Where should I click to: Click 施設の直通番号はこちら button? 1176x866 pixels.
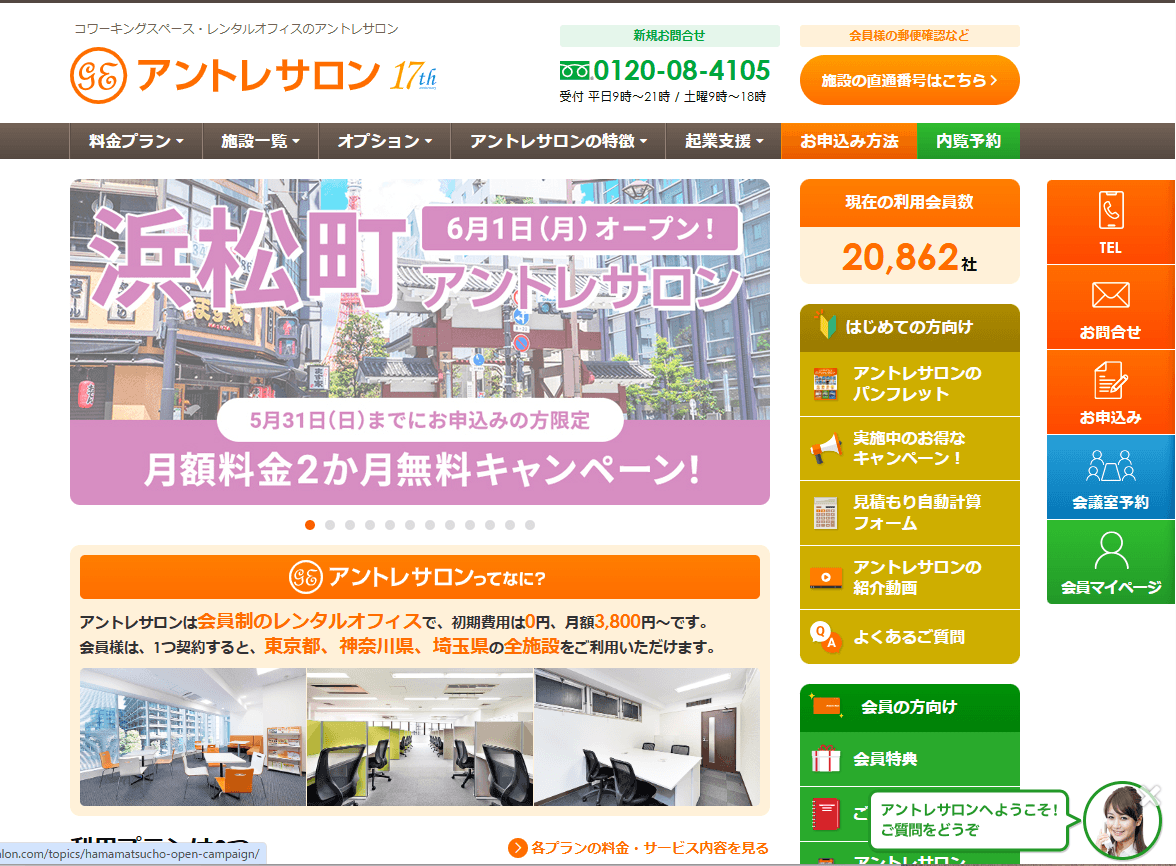[910, 80]
